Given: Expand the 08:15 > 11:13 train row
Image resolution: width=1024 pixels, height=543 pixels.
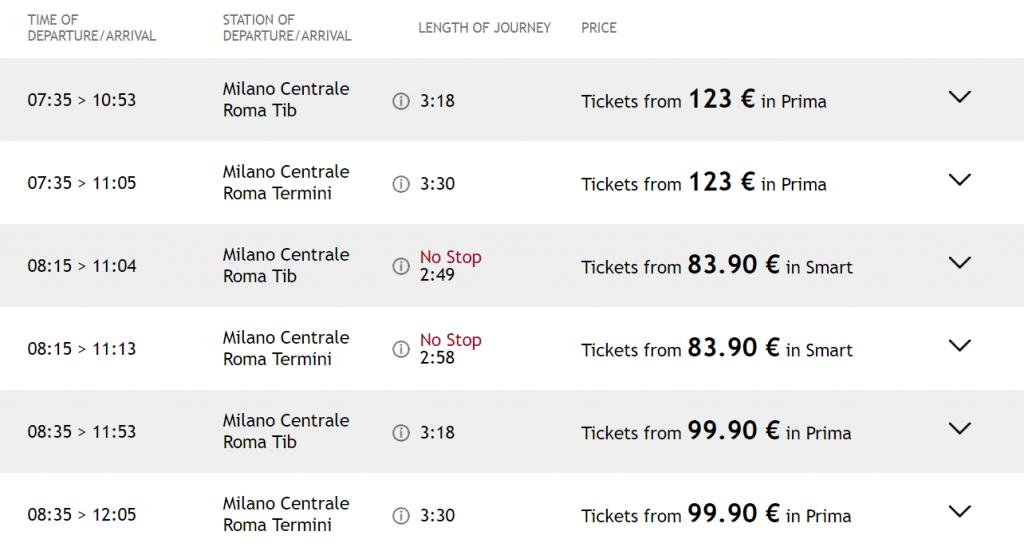Looking at the screenshot, I should click(960, 346).
